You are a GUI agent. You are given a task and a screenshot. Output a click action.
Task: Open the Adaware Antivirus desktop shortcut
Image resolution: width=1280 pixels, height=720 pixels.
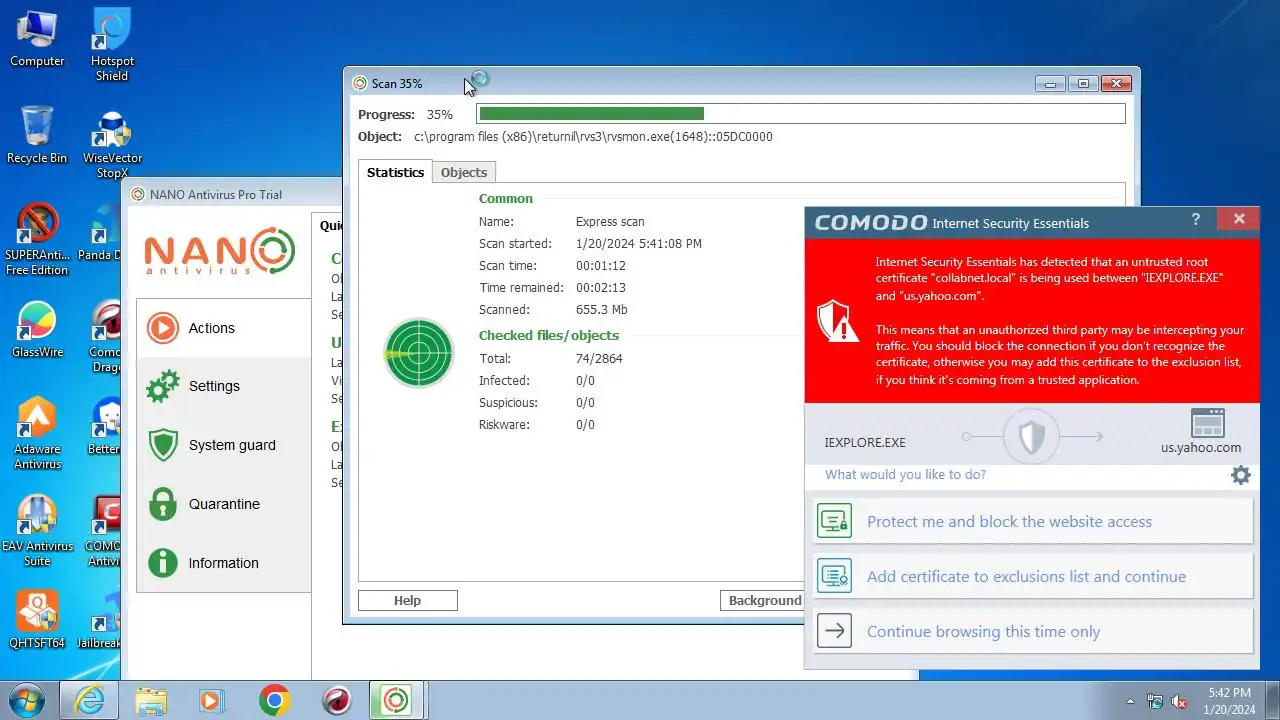click(37, 434)
